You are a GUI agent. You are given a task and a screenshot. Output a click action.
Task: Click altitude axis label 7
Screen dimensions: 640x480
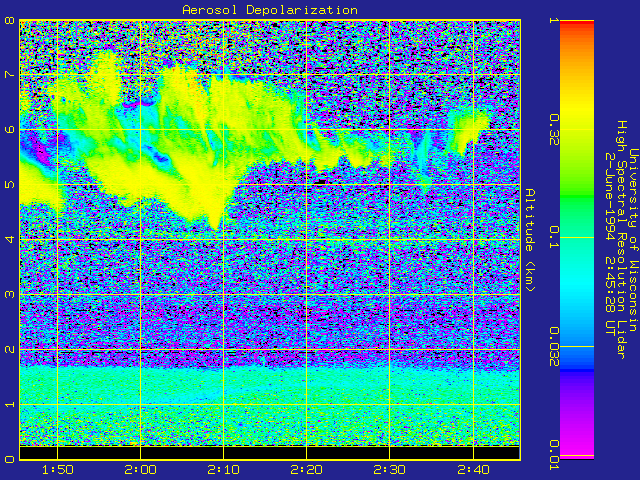[x=10, y=75]
